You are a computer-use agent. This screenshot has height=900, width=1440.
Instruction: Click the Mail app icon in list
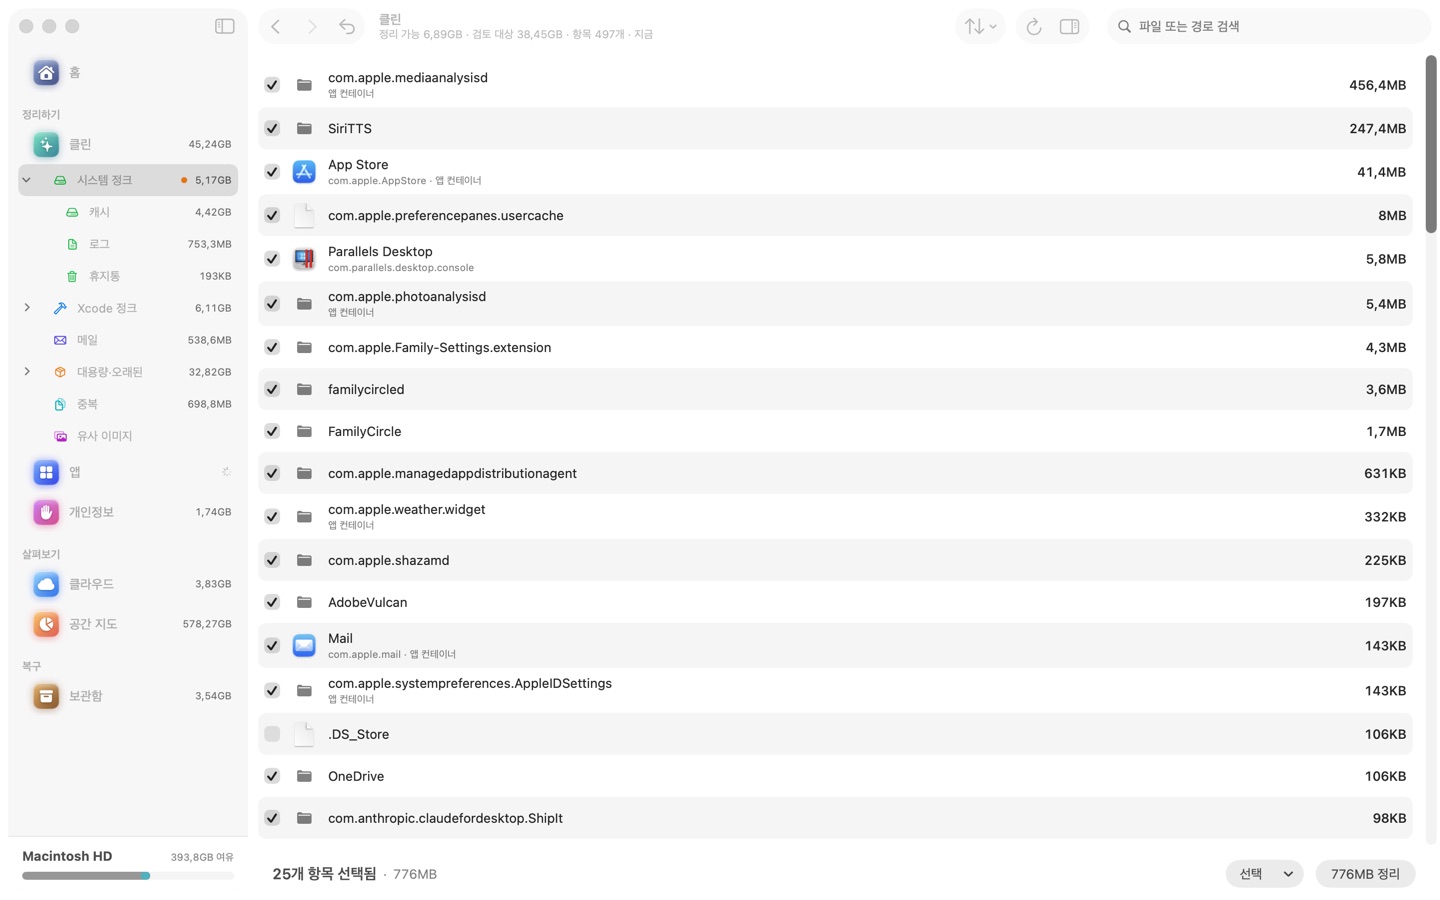pyautogui.click(x=304, y=646)
